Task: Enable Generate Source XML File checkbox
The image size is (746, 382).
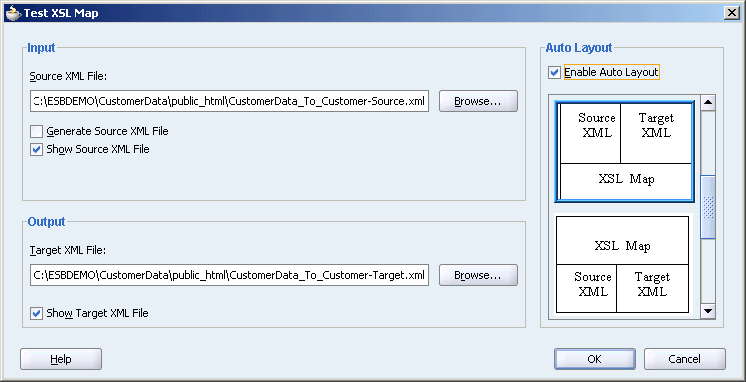Action: (x=37, y=131)
